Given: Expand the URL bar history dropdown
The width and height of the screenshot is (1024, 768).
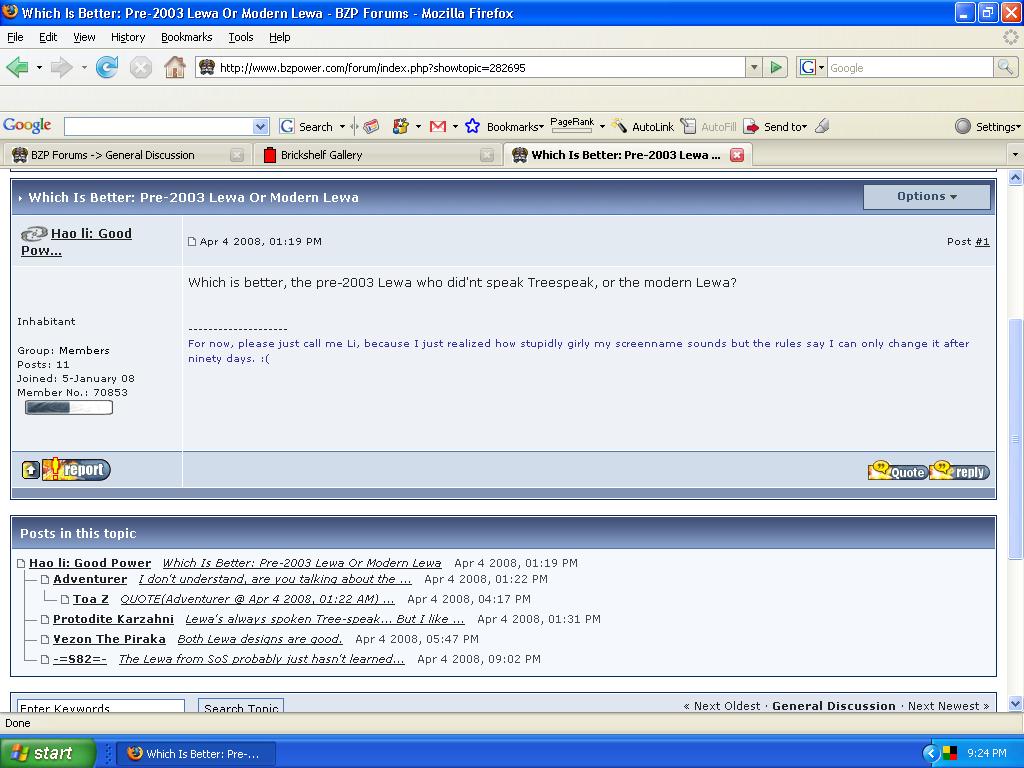Looking at the screenshot, I should [754, 67].
